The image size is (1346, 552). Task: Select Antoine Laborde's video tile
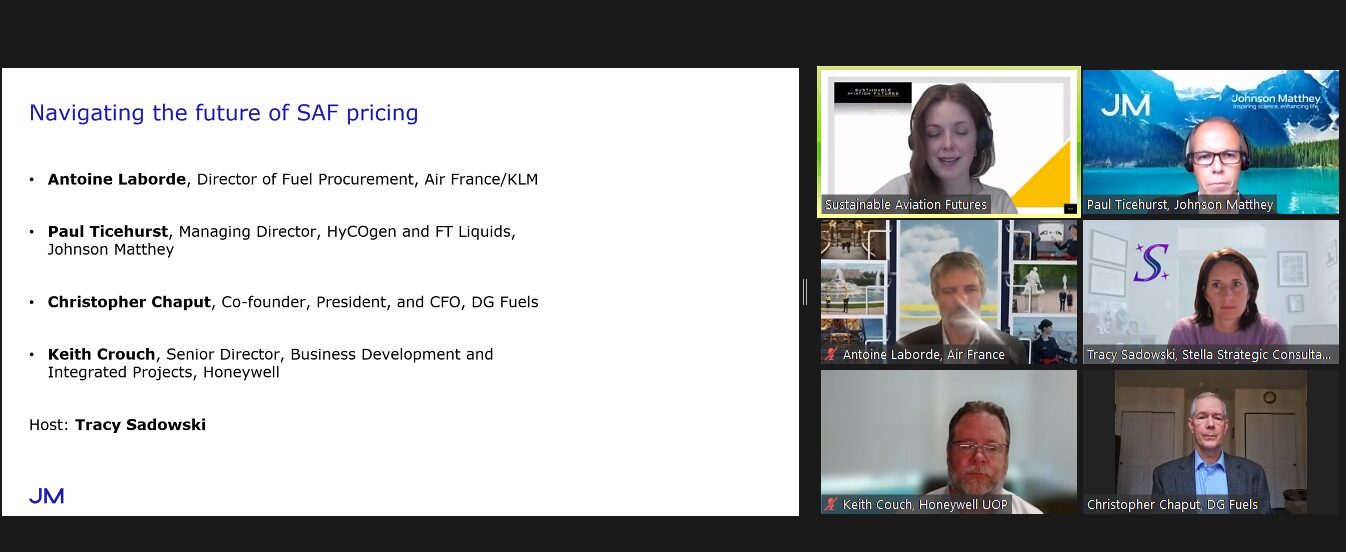949,290
